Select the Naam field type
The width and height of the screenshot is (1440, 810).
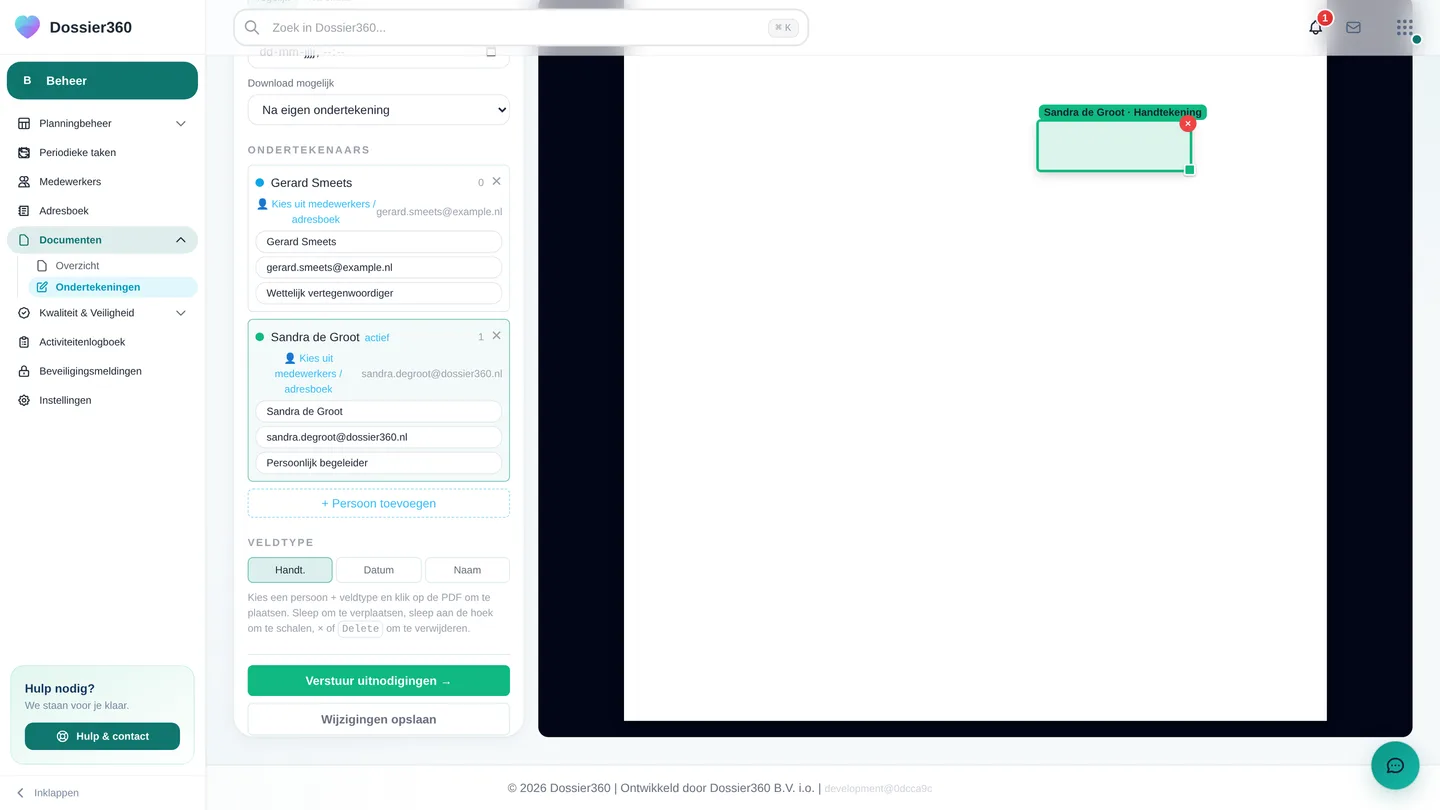(x=467, y=570)
